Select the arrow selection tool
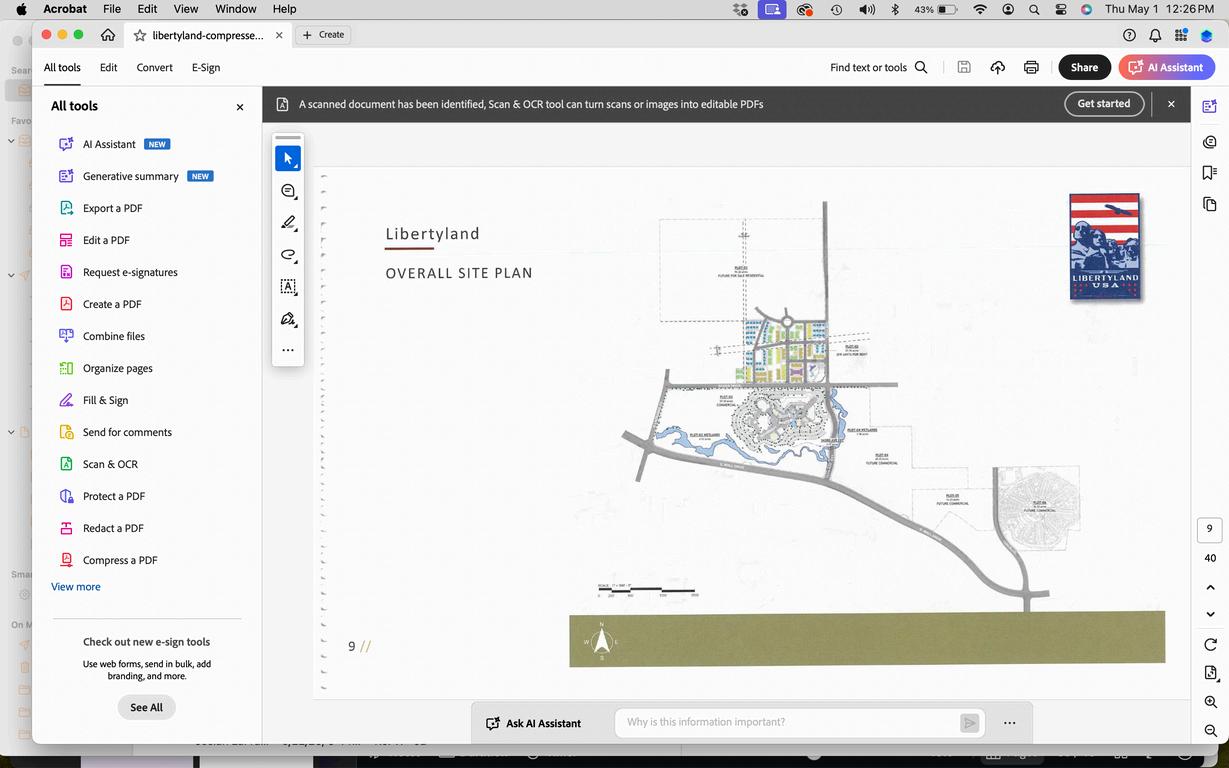The image size is (1229, 768). coord(288,158)
